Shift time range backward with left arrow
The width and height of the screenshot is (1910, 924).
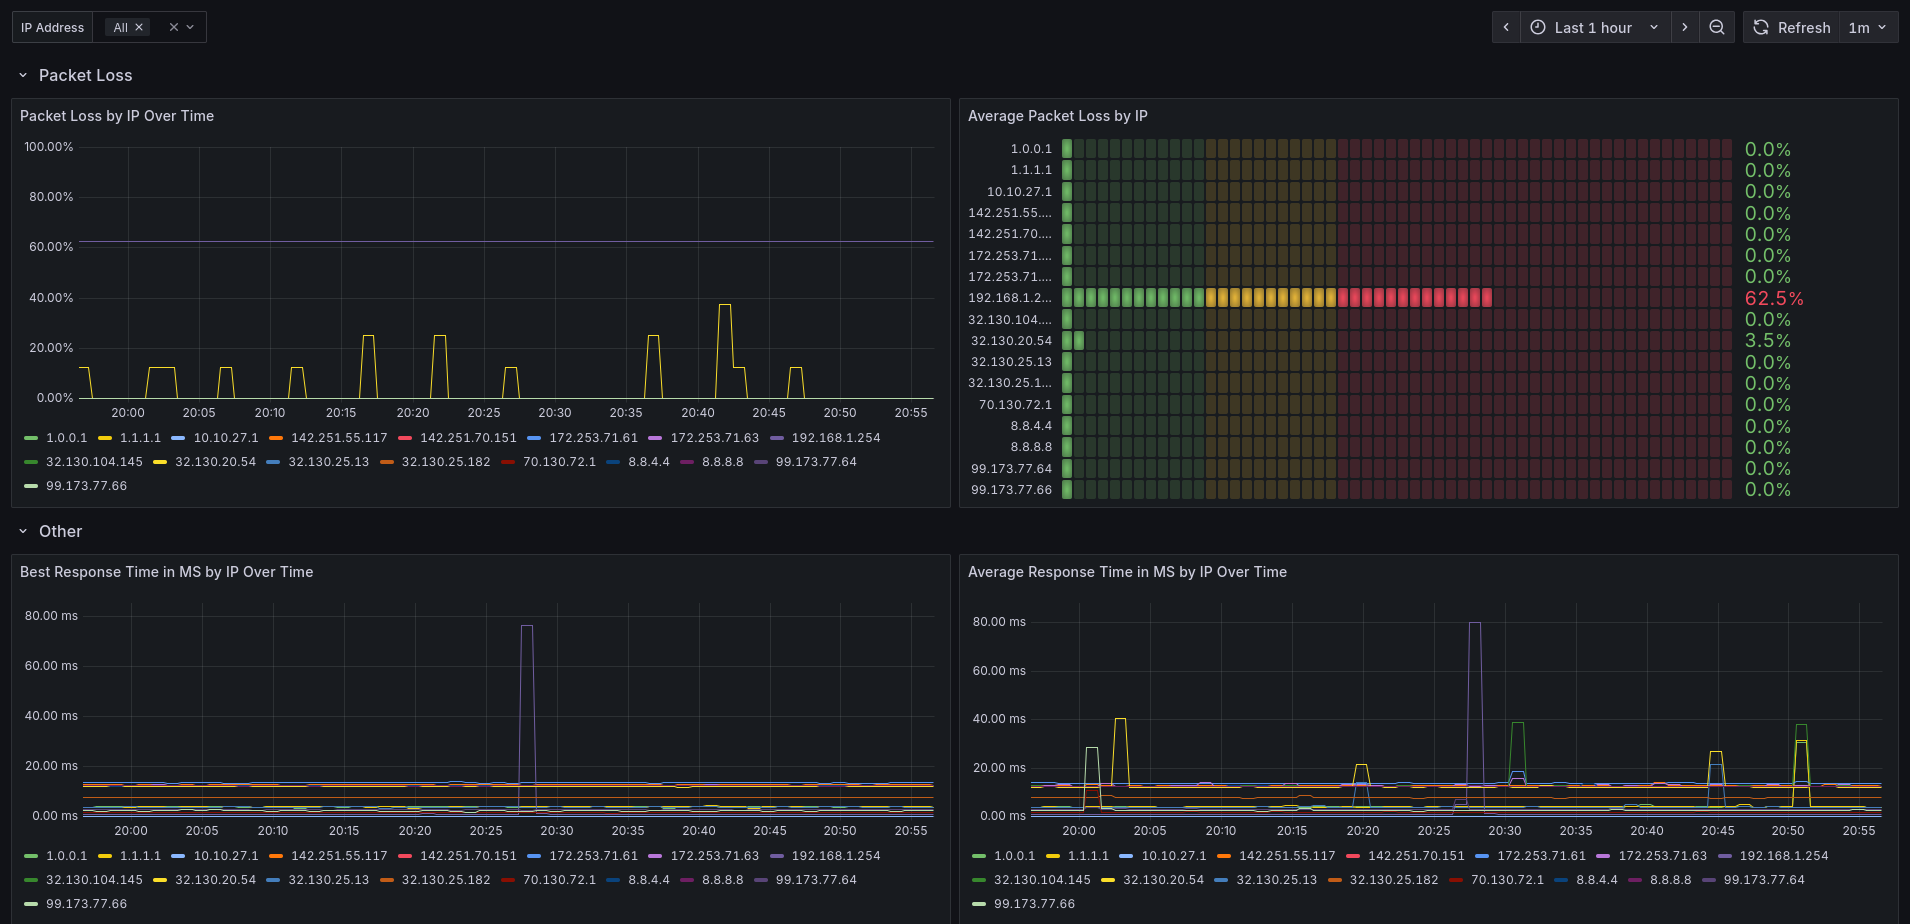[1506, 28]
